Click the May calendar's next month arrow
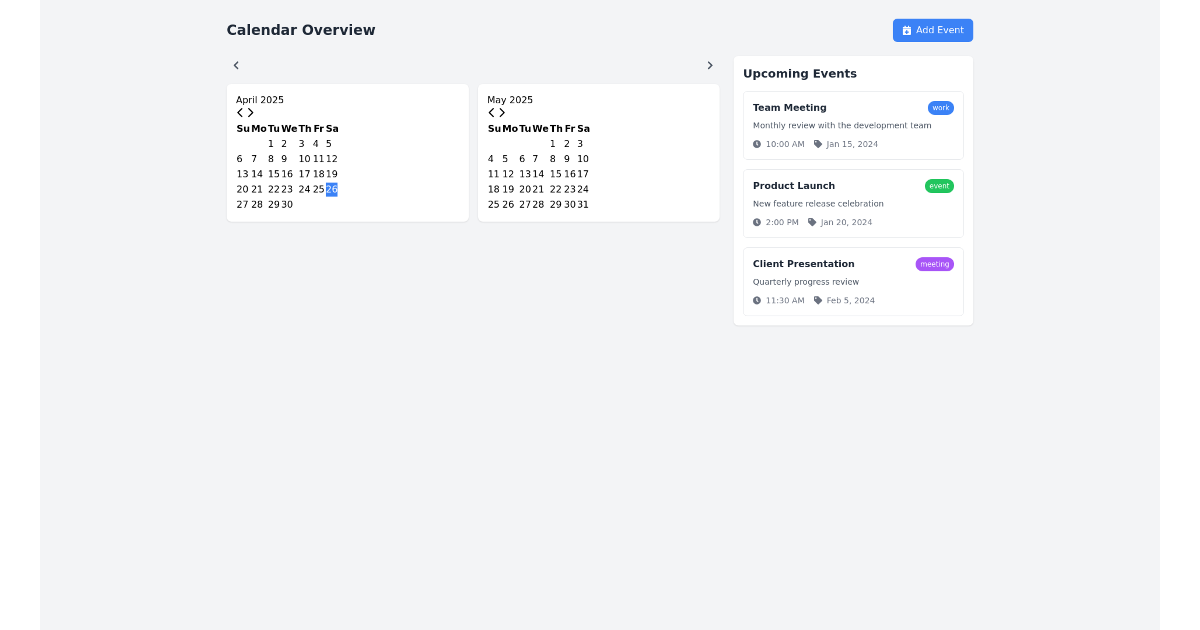Screen dimensions: 1200x630 (x=501, y=113)
